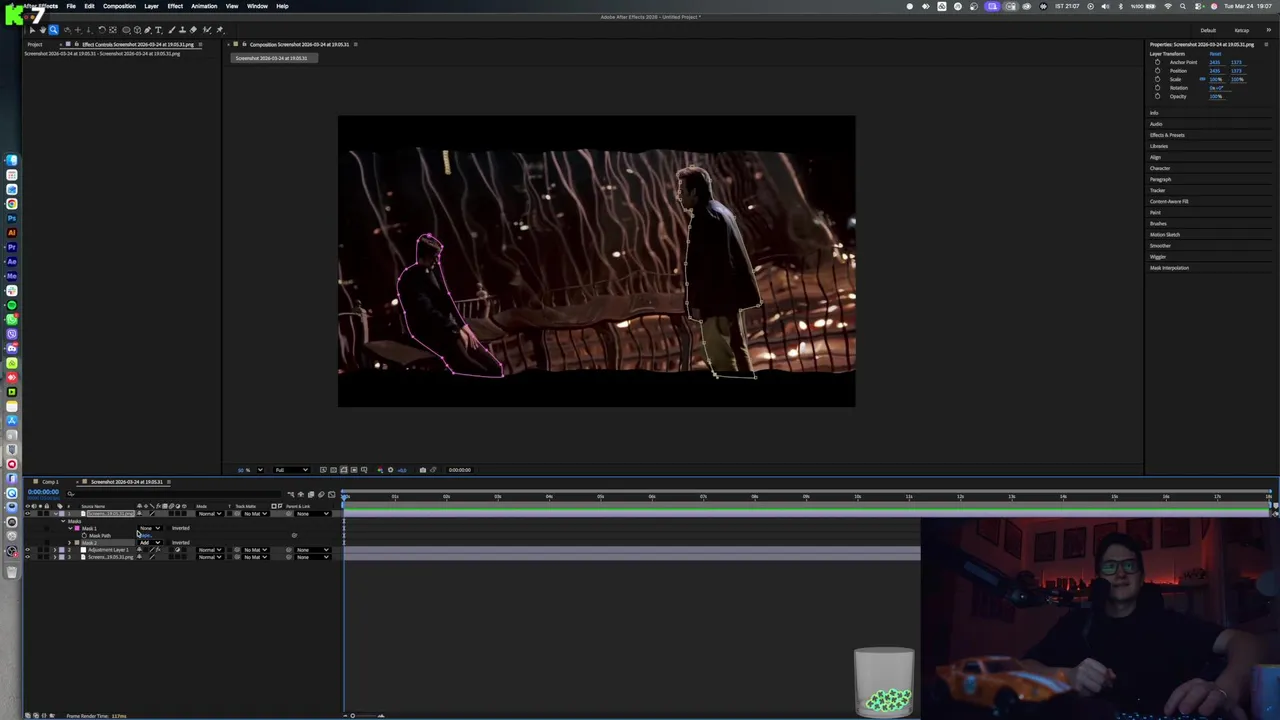
Task: Toggle Rotation stopwatch in Properties
Action: coord(1157,88)
